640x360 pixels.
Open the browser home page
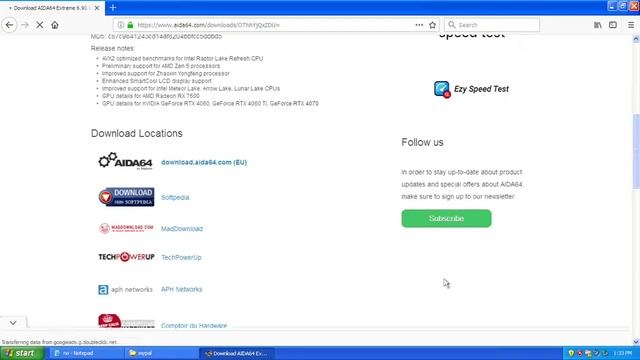point(55,25)
